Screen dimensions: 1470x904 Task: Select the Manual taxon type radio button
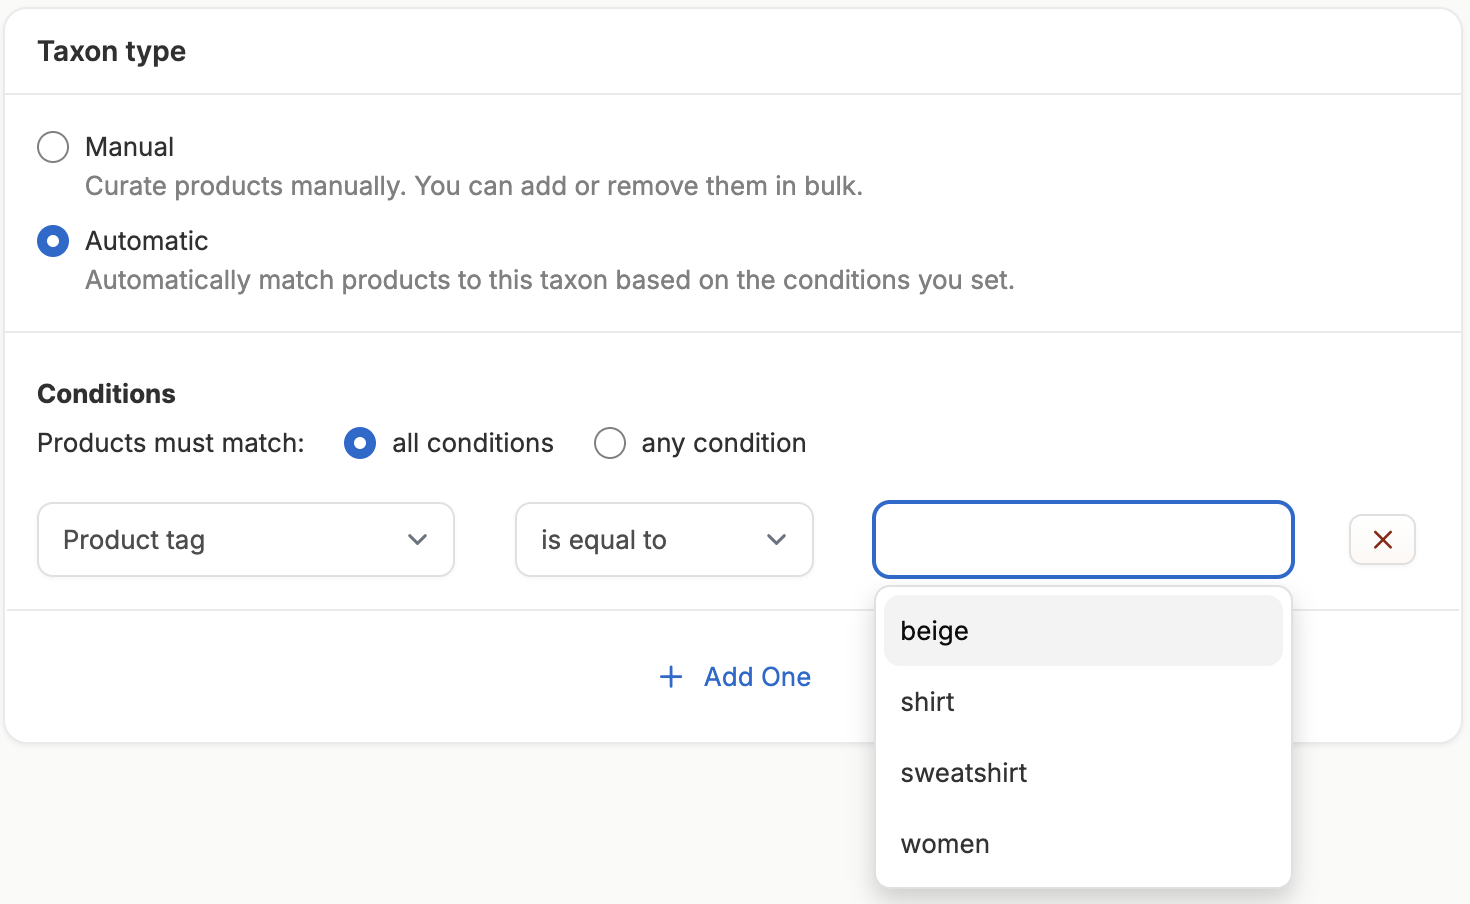click(x=53, y=147)
